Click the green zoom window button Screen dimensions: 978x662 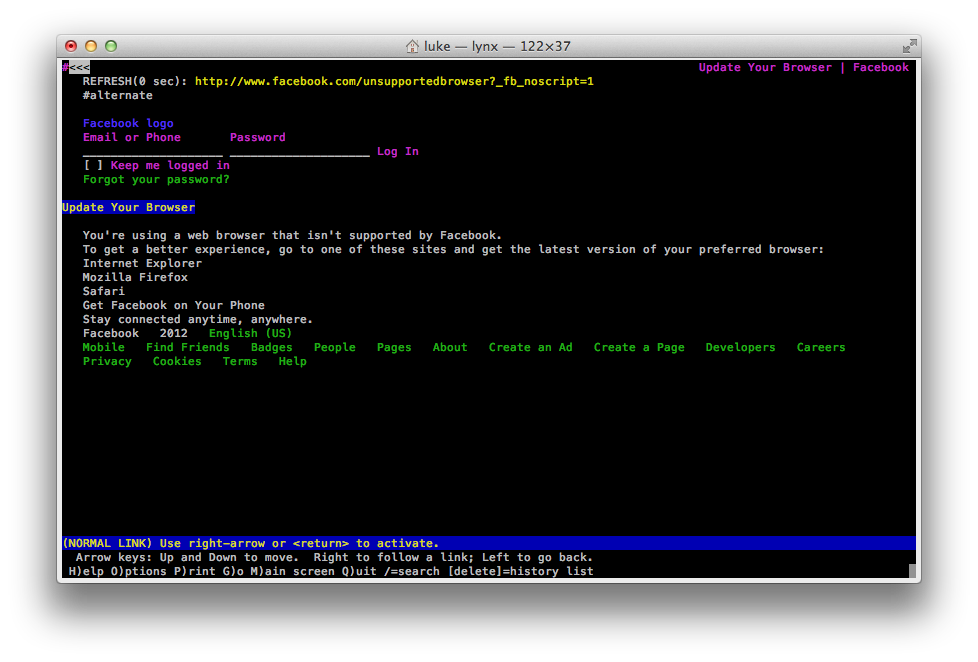[111, 46]
